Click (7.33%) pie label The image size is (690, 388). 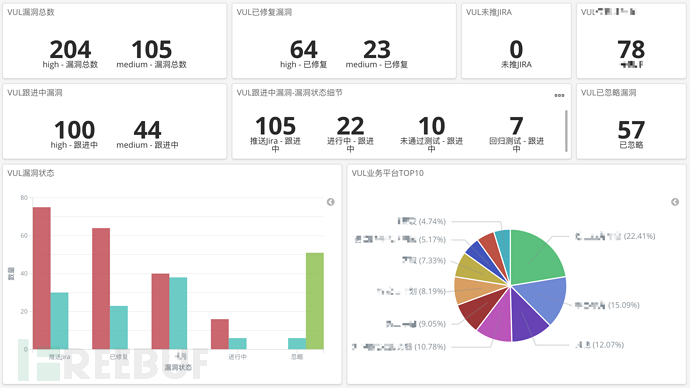432,260
